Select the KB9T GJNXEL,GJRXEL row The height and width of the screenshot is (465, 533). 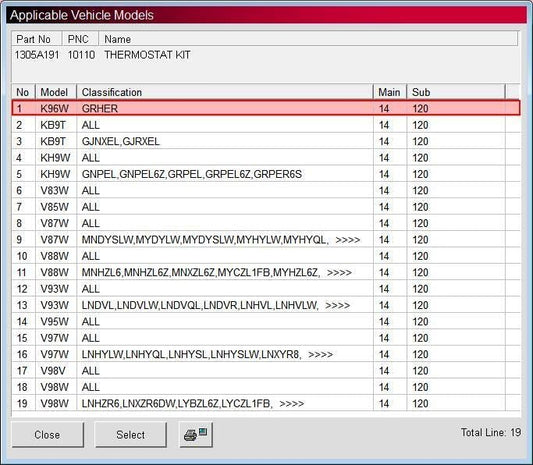click(x=266, y=141)
